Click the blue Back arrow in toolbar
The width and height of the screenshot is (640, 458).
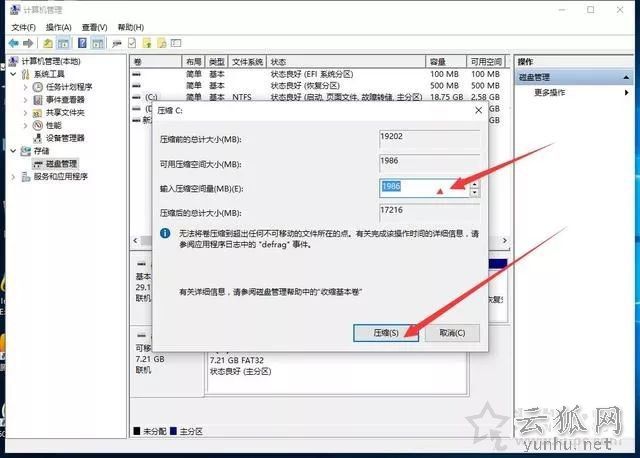pos(13,43)
